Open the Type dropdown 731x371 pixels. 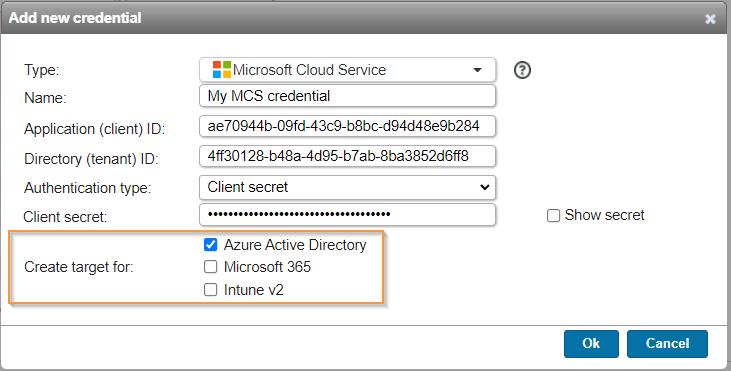[x=347, y=70]
